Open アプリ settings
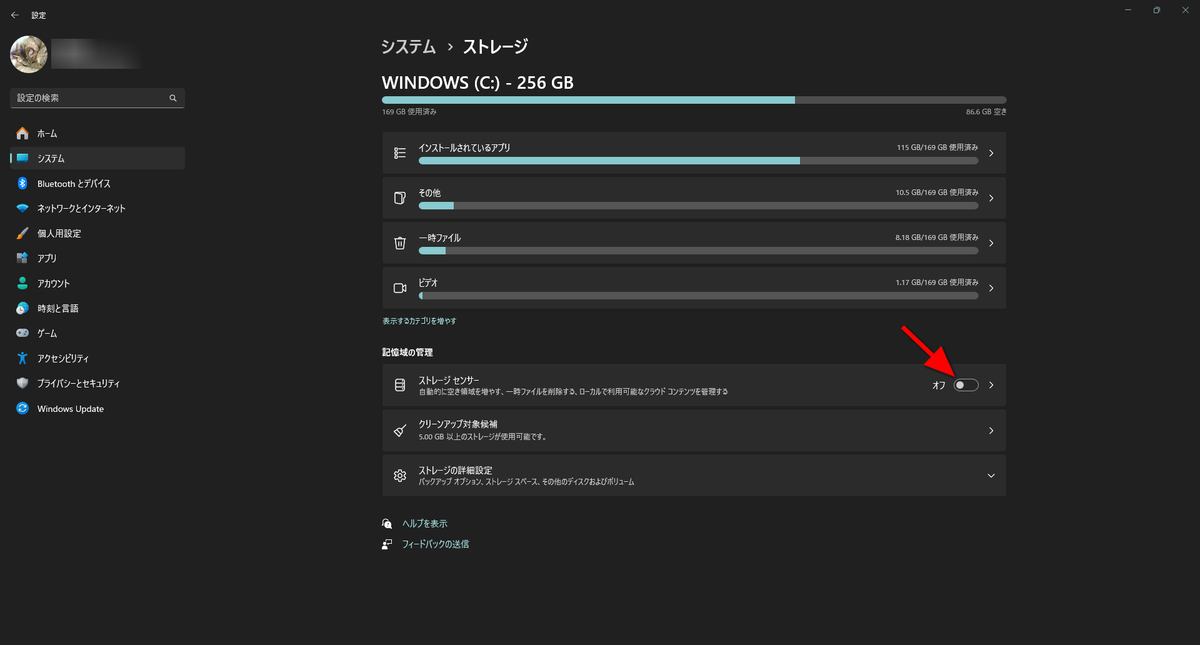 tap(97, 258)
